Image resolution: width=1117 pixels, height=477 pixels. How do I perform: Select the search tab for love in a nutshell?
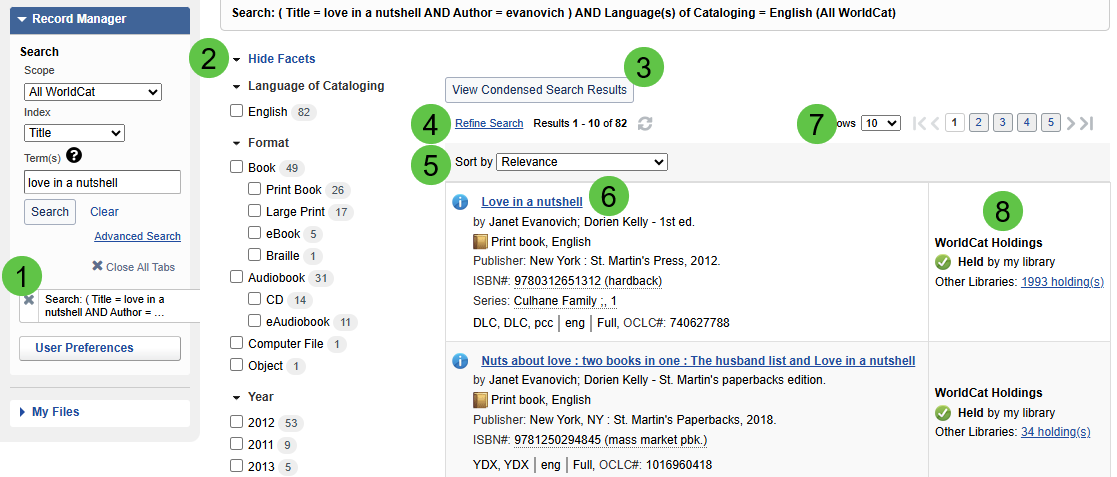point(118,306)
